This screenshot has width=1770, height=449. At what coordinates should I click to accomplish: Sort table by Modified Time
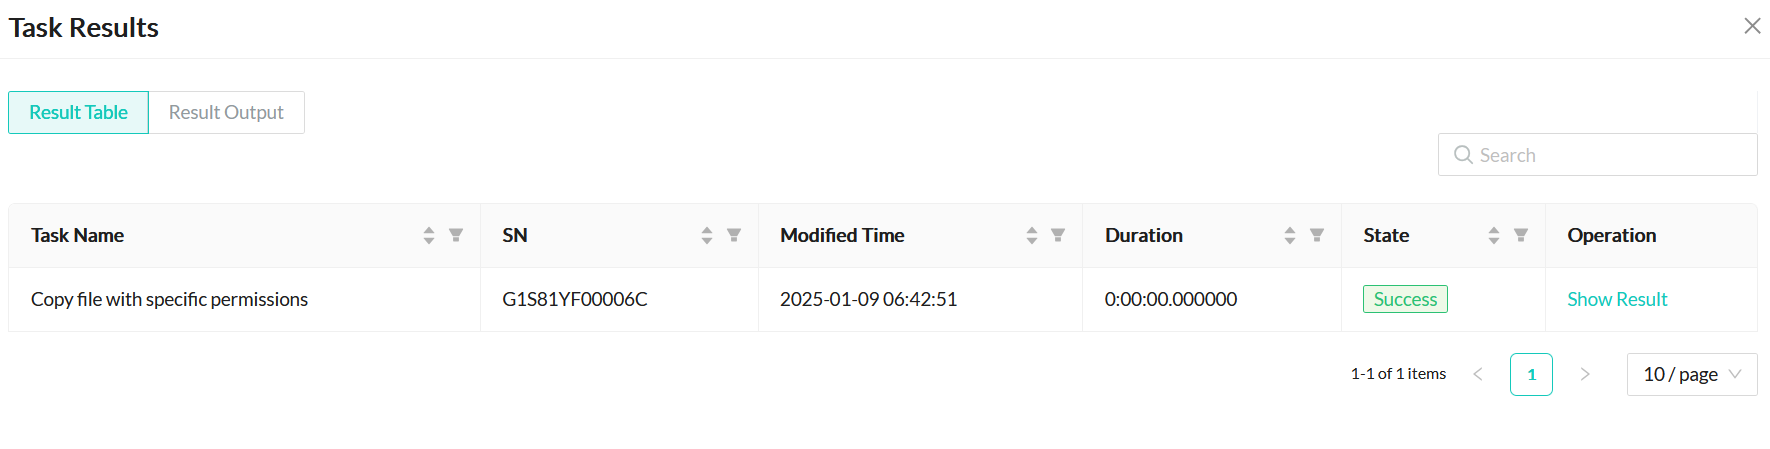(x=1032, y=235)
